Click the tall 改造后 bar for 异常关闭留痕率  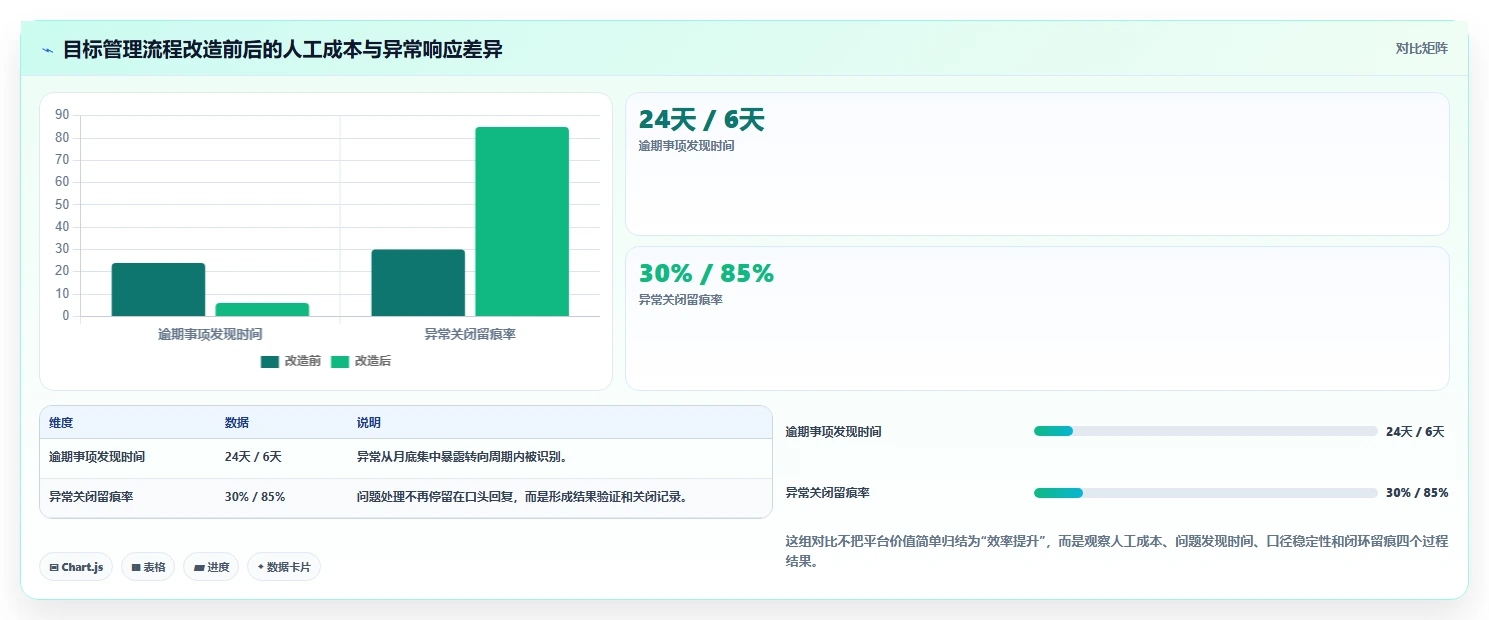point(522,222)
